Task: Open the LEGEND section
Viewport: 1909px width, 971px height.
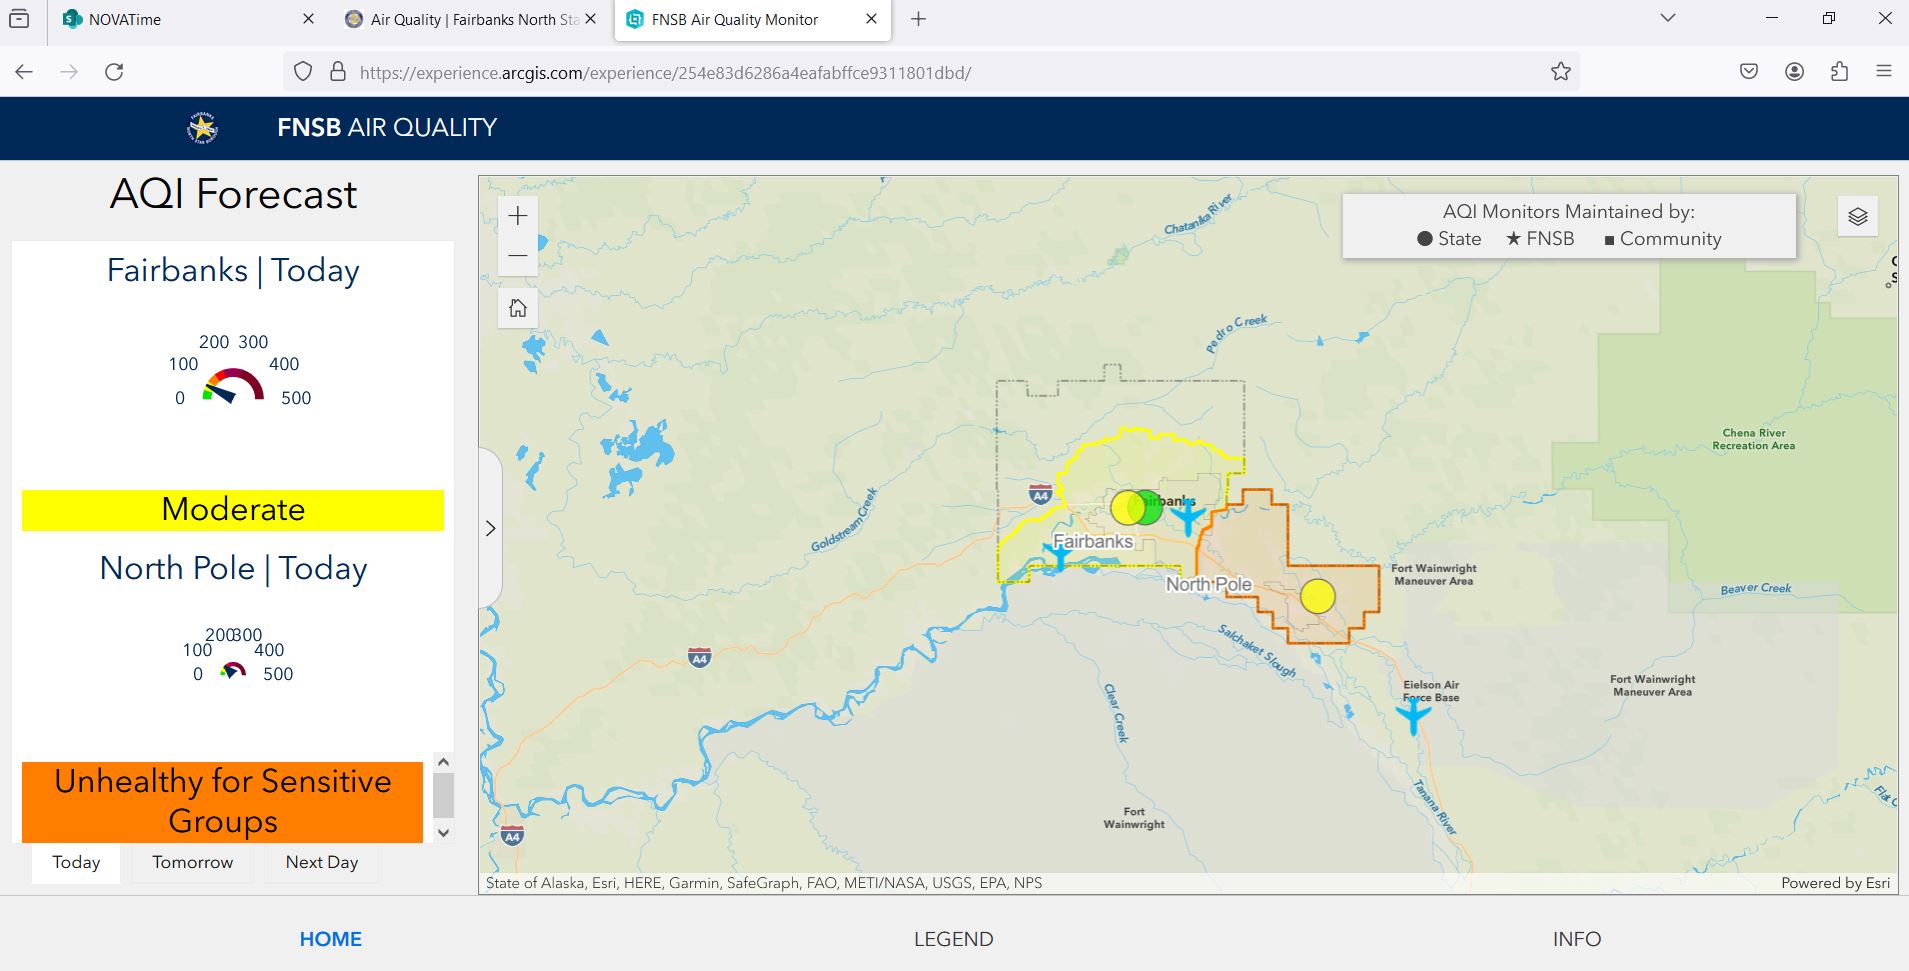Action: pyautogui.click(x=954, y=939)
